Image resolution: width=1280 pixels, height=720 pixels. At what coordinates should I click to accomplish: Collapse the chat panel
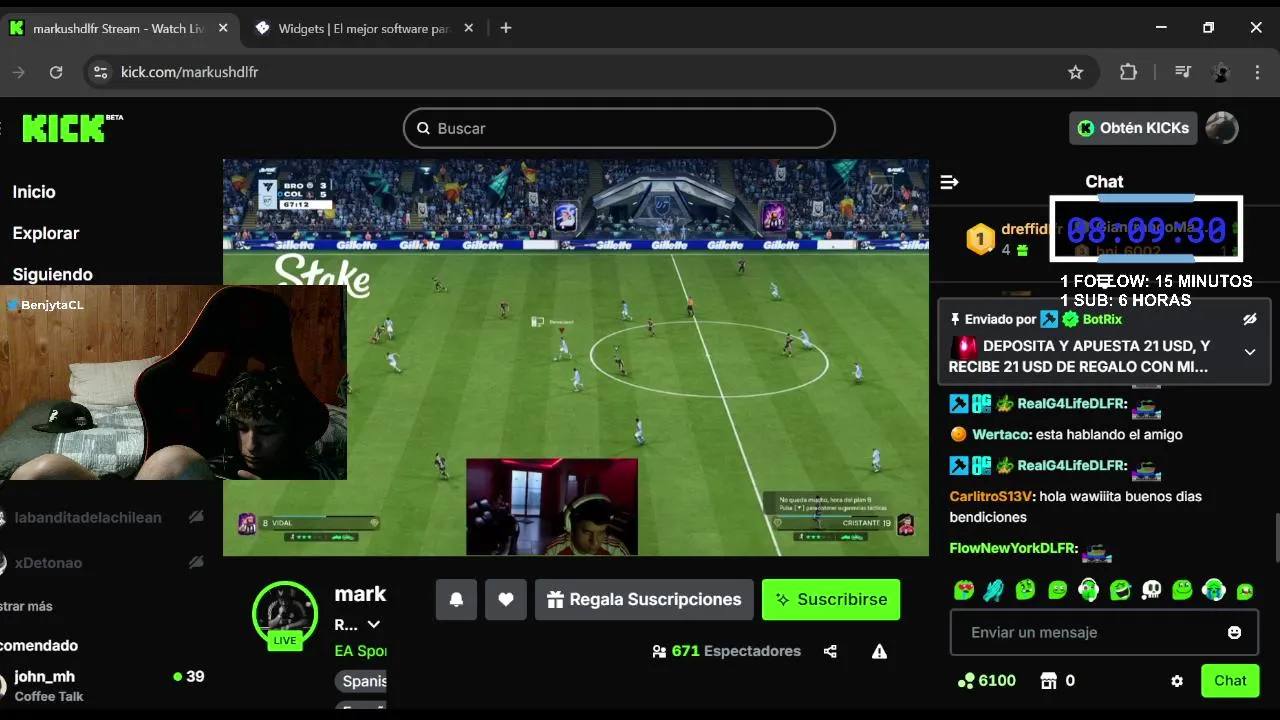click(x=950, y=182)
